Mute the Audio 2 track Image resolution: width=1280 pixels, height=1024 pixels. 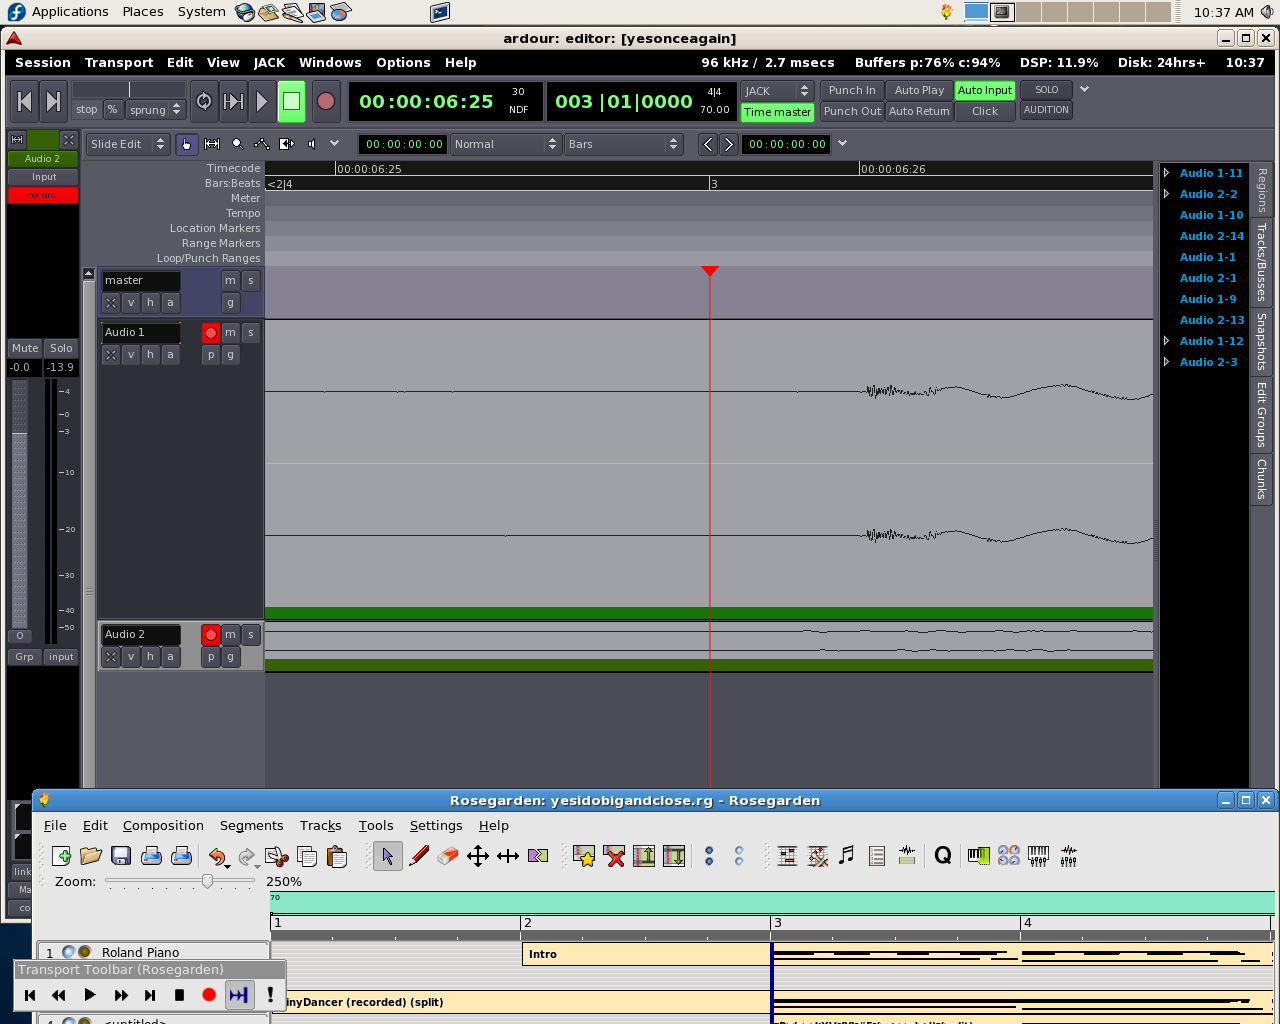(x=230, y=635)
